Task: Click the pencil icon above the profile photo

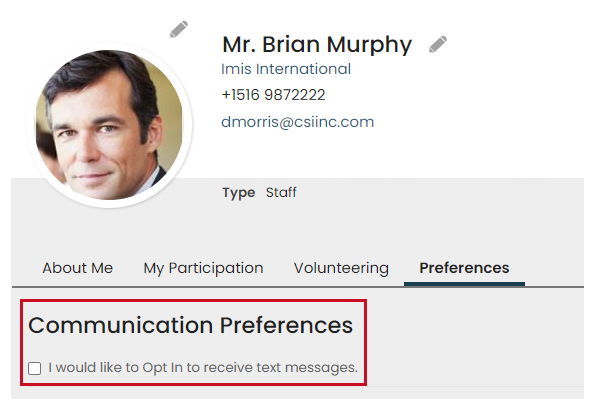Action: pos(178,29)
